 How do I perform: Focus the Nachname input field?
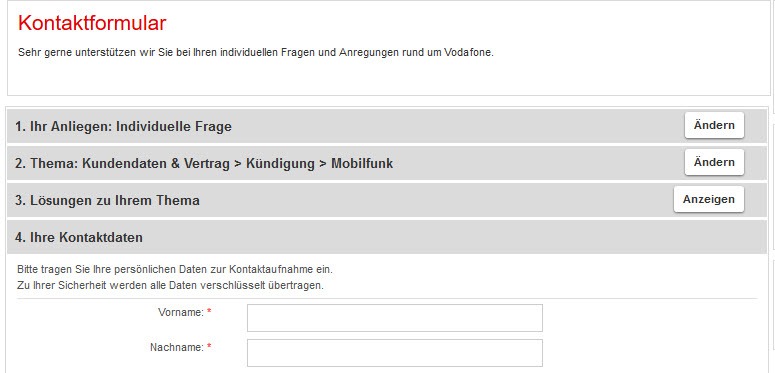(394, 353)
